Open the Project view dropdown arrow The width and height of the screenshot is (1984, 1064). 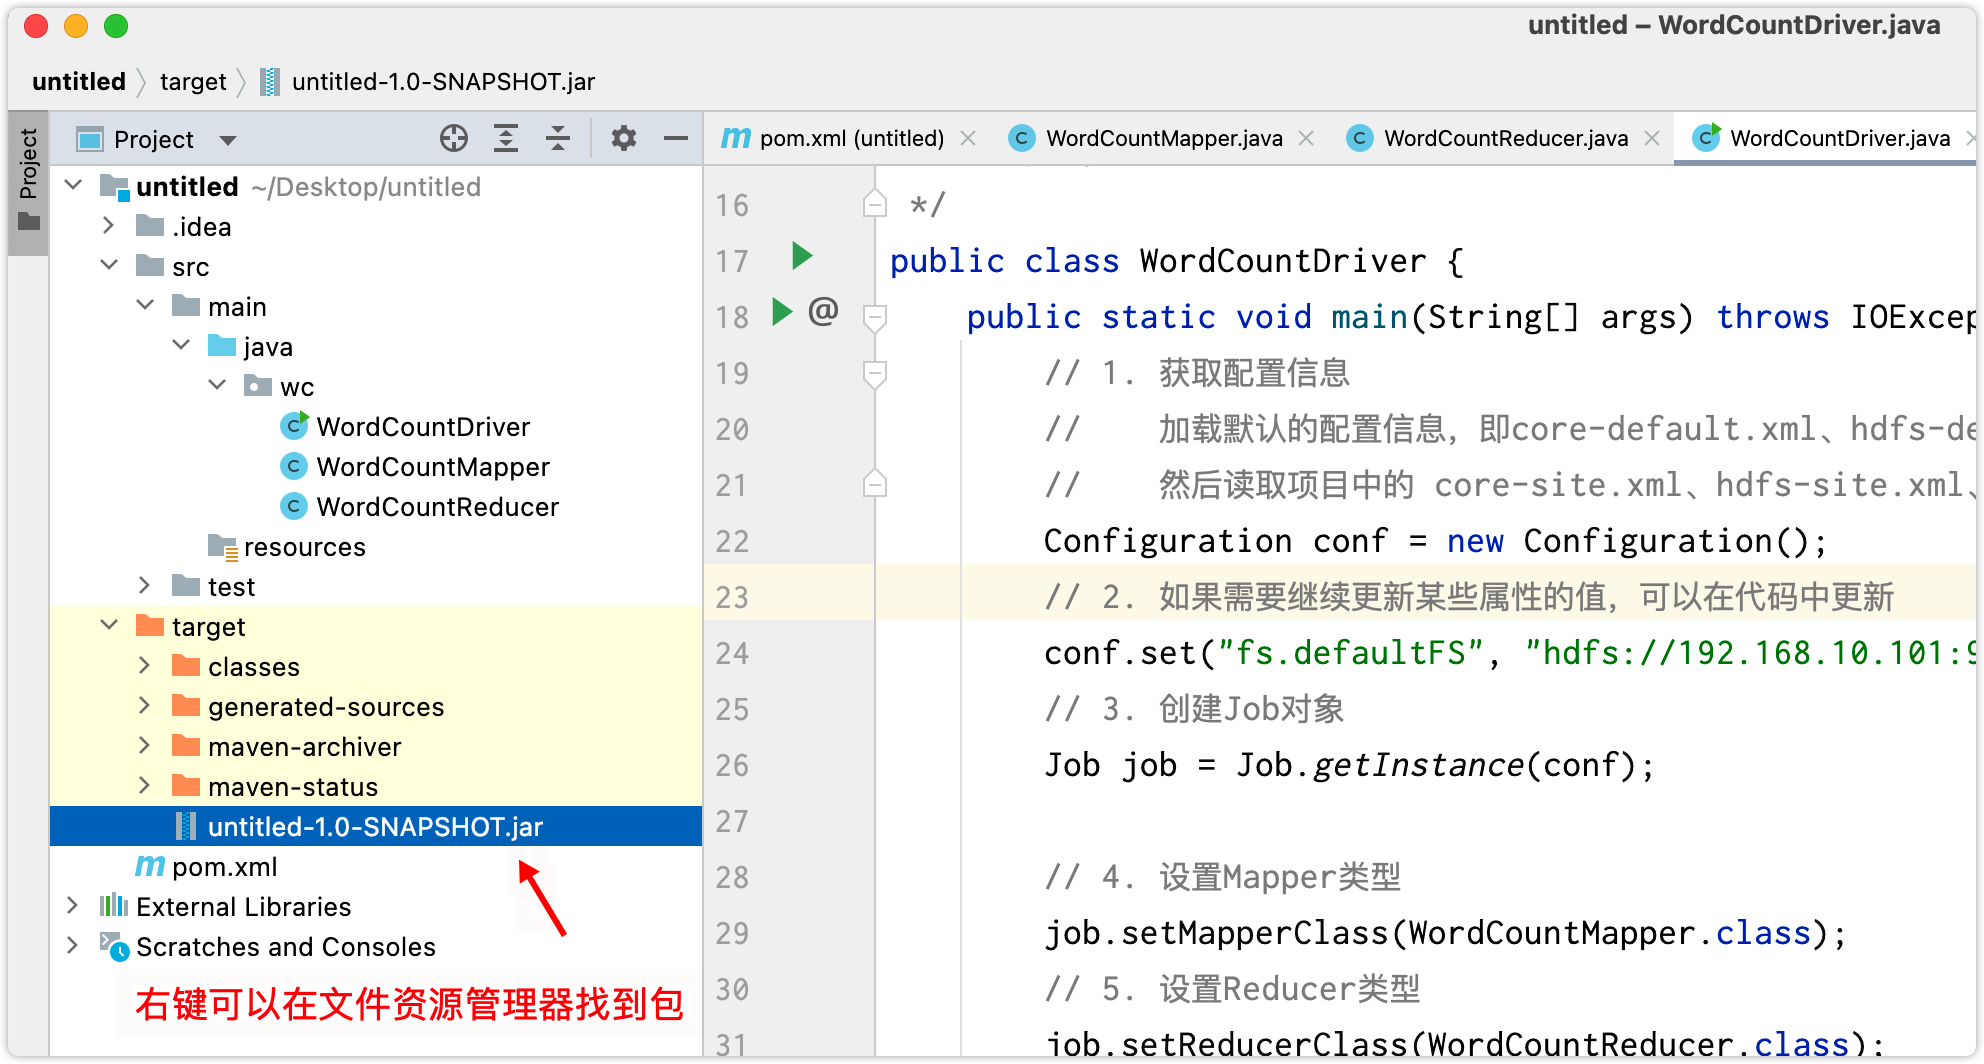(x=228, y=140)
